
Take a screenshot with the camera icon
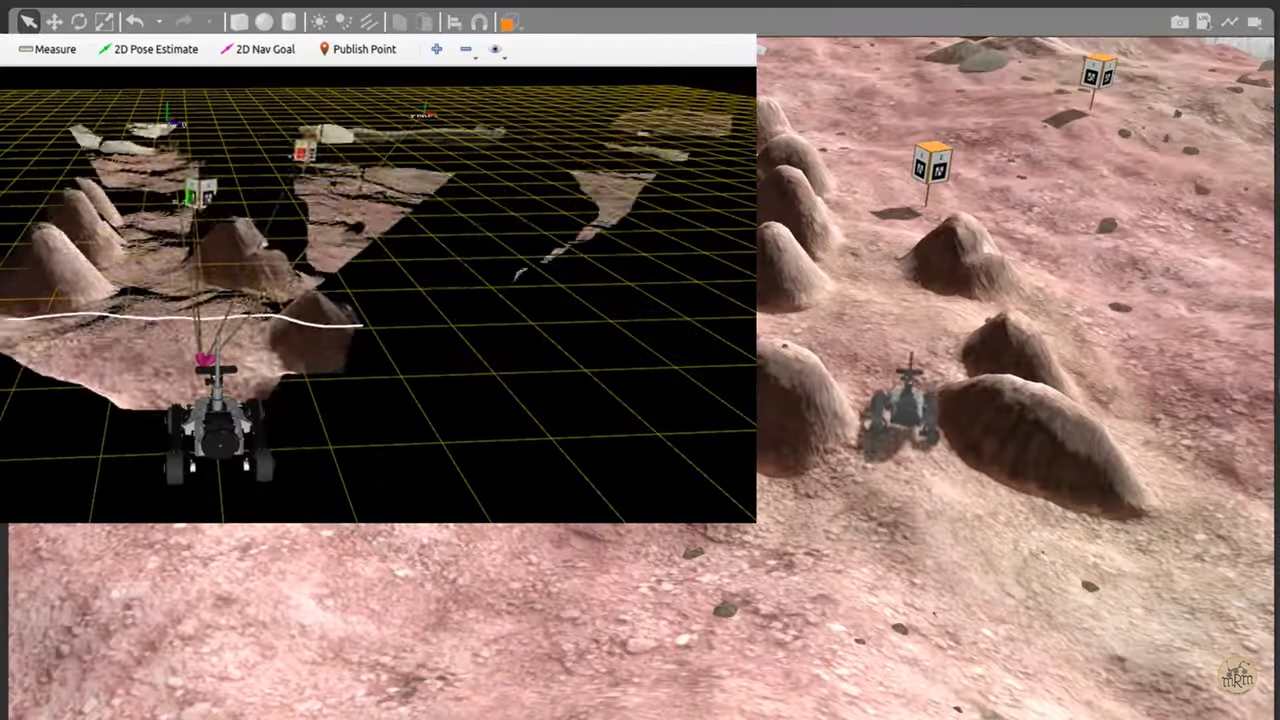[x=1179, y=21]
